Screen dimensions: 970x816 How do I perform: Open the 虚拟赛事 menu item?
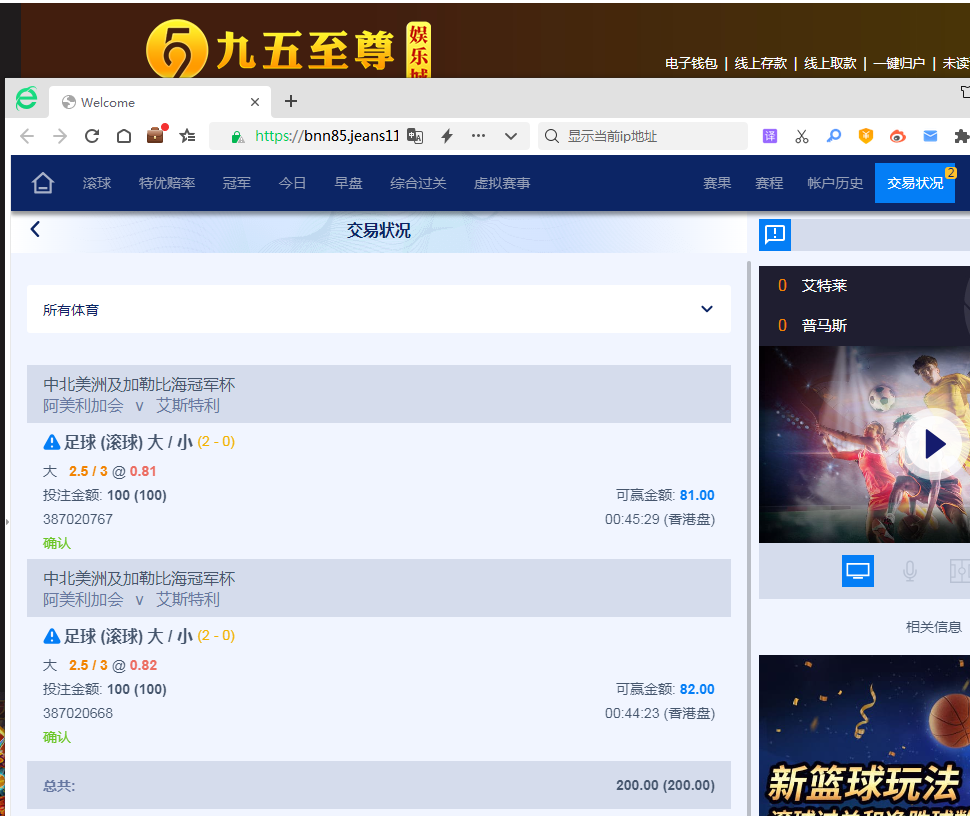502,183
